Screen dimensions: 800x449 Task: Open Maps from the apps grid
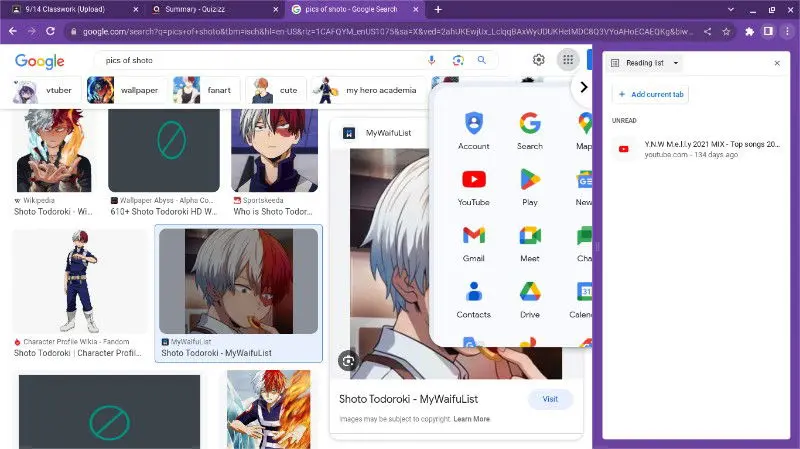click(x=584, y=131)
